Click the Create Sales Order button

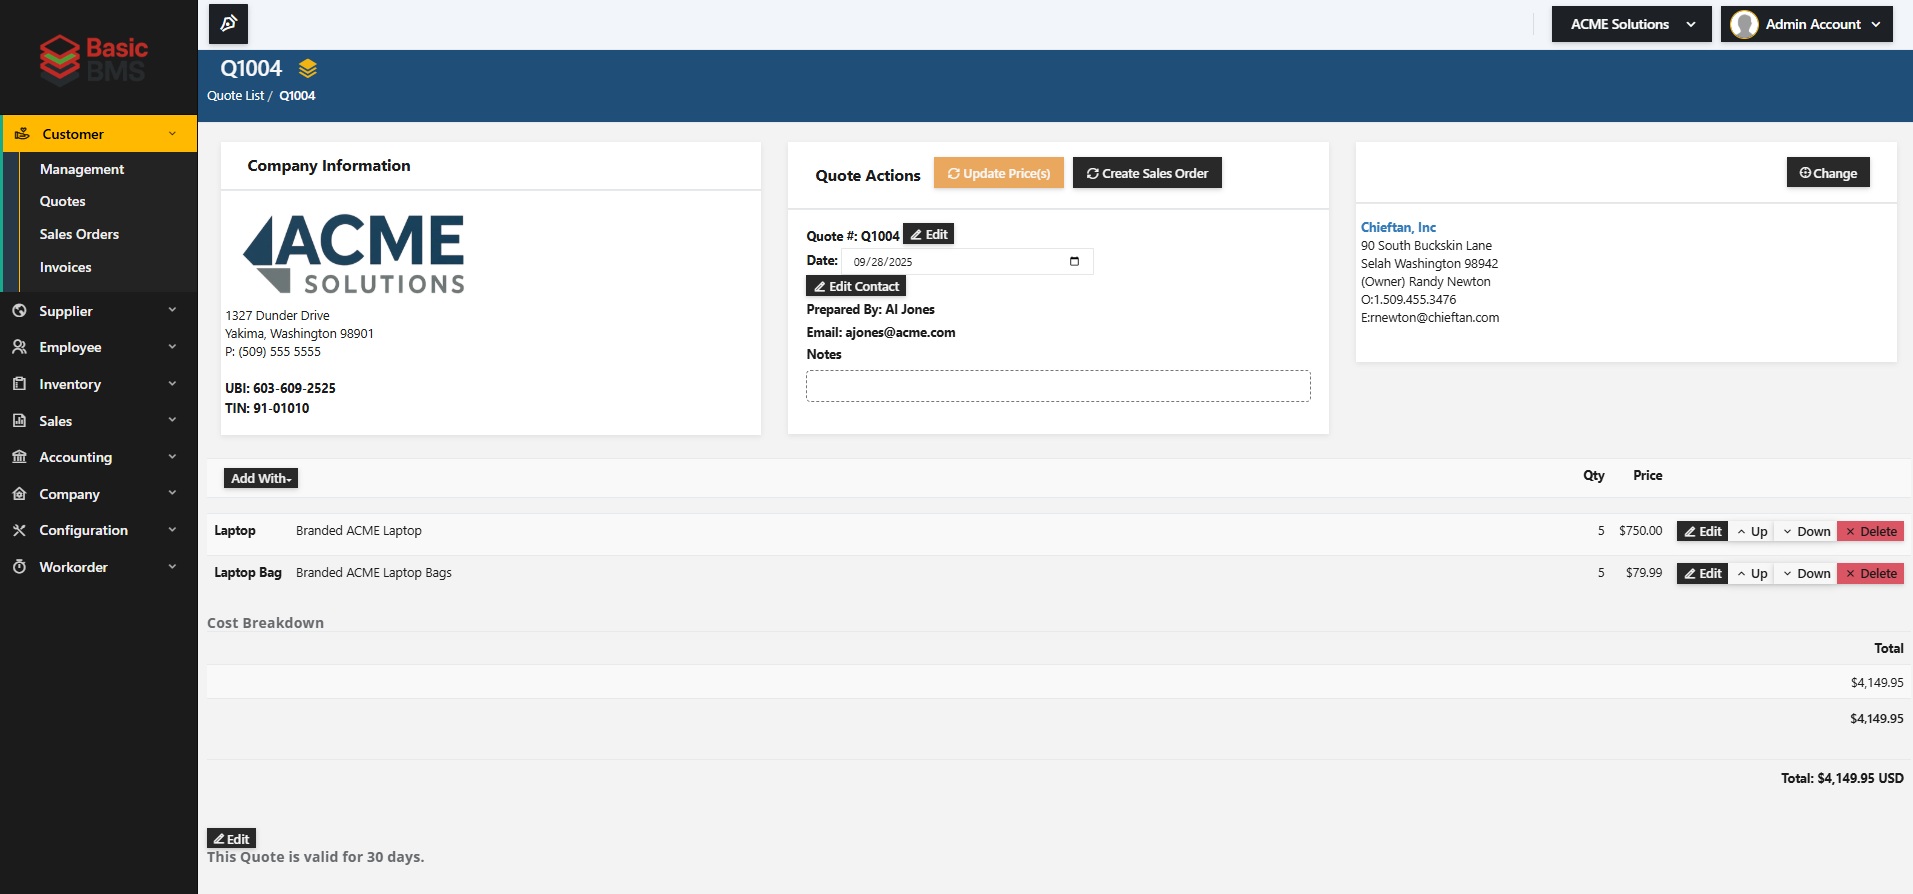pyautogui.click(x=1147, y=173)
